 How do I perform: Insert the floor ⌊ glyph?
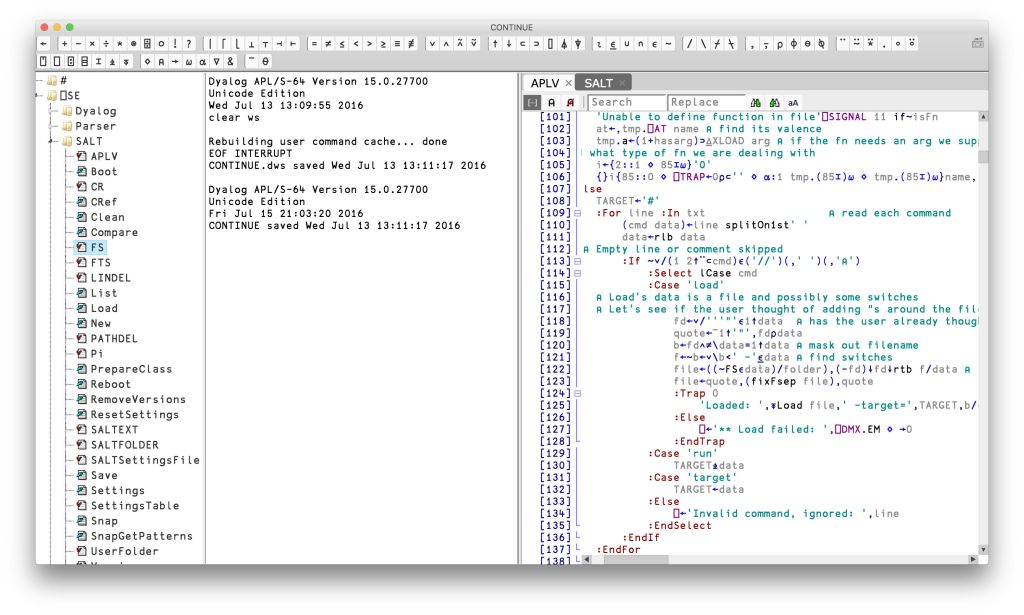(x=237, y=44)
